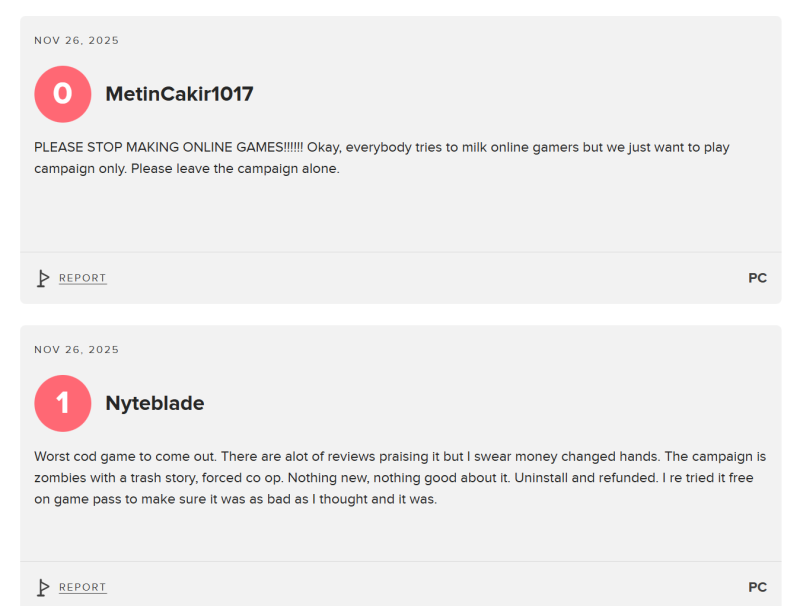Click the flag icon in Nyteblade's review
Screen dimensions: 800x606
tap(43, 587)
